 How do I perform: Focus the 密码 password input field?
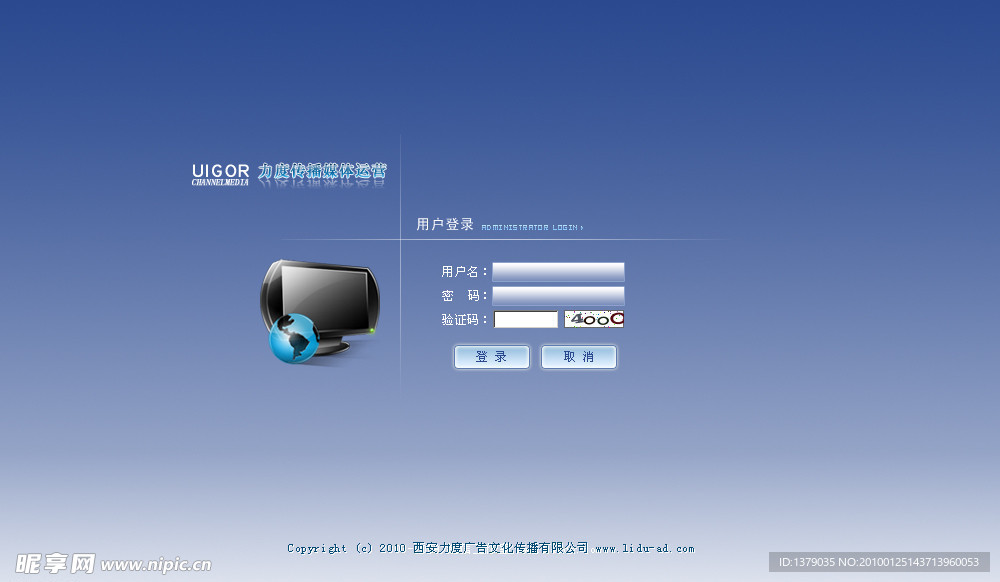point(558,296)
